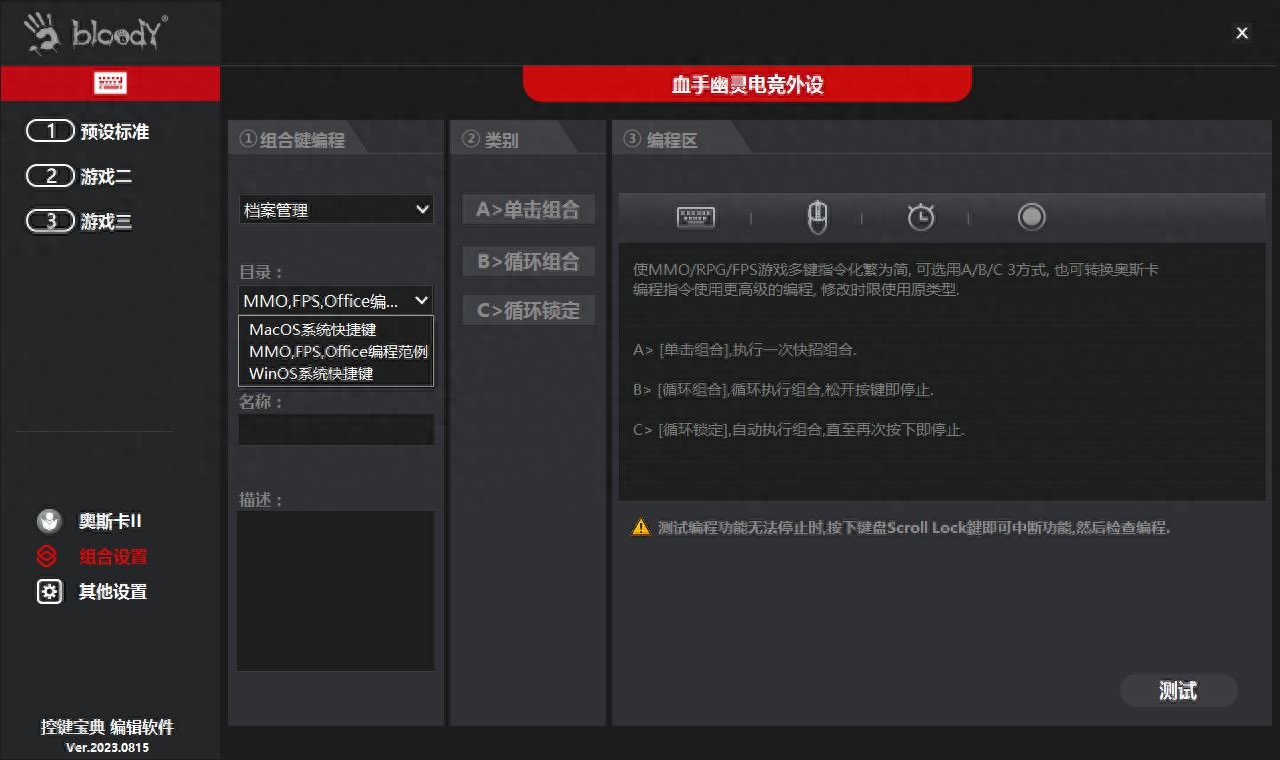1280x760 pixels.
Task: Click the 控键宝典 编辑软件 label
Action: pos(107,727)
